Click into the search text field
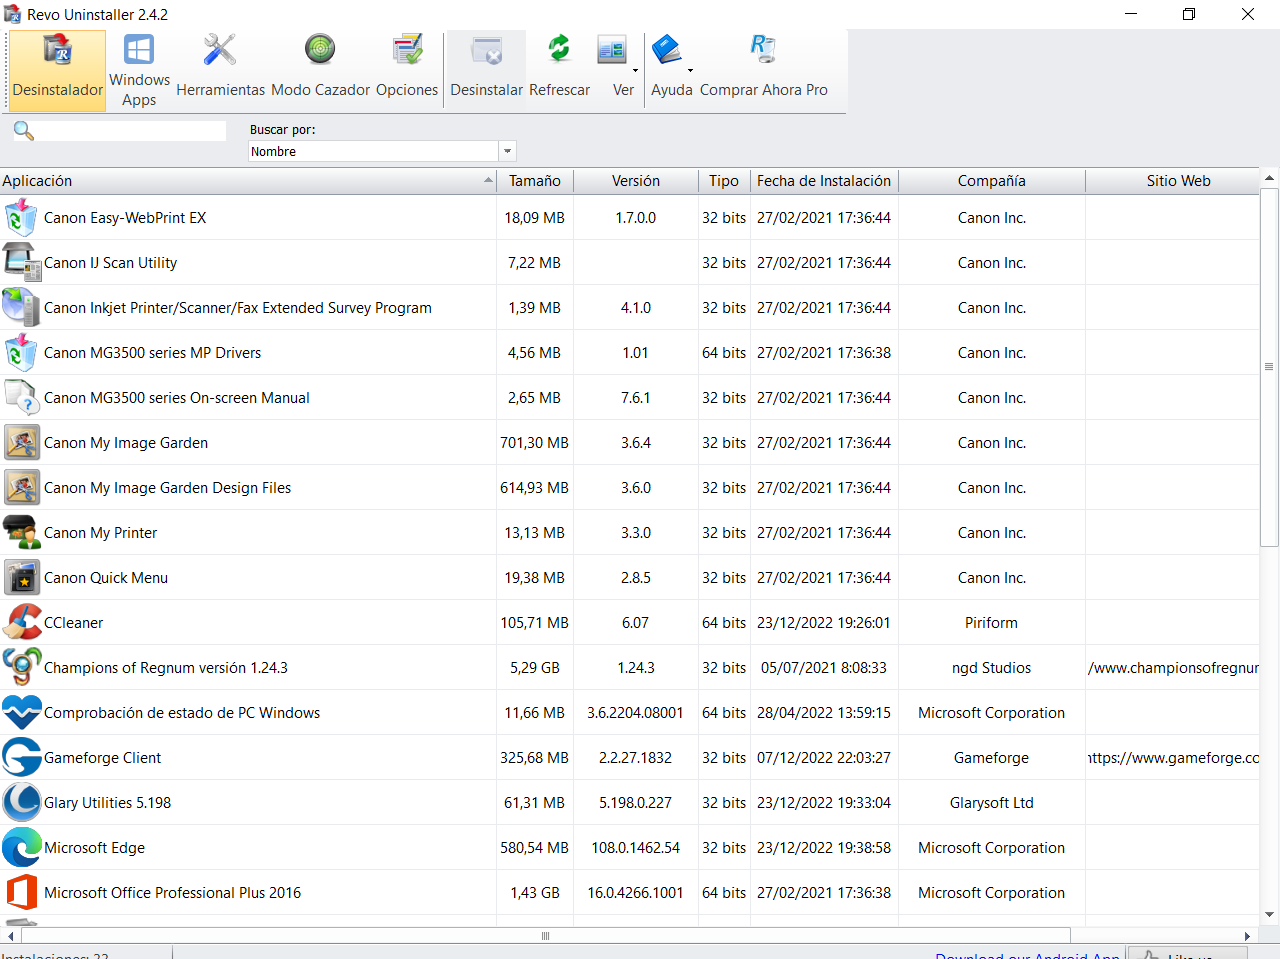Screen dimensions: 1280x959 [x=132, y=131]
